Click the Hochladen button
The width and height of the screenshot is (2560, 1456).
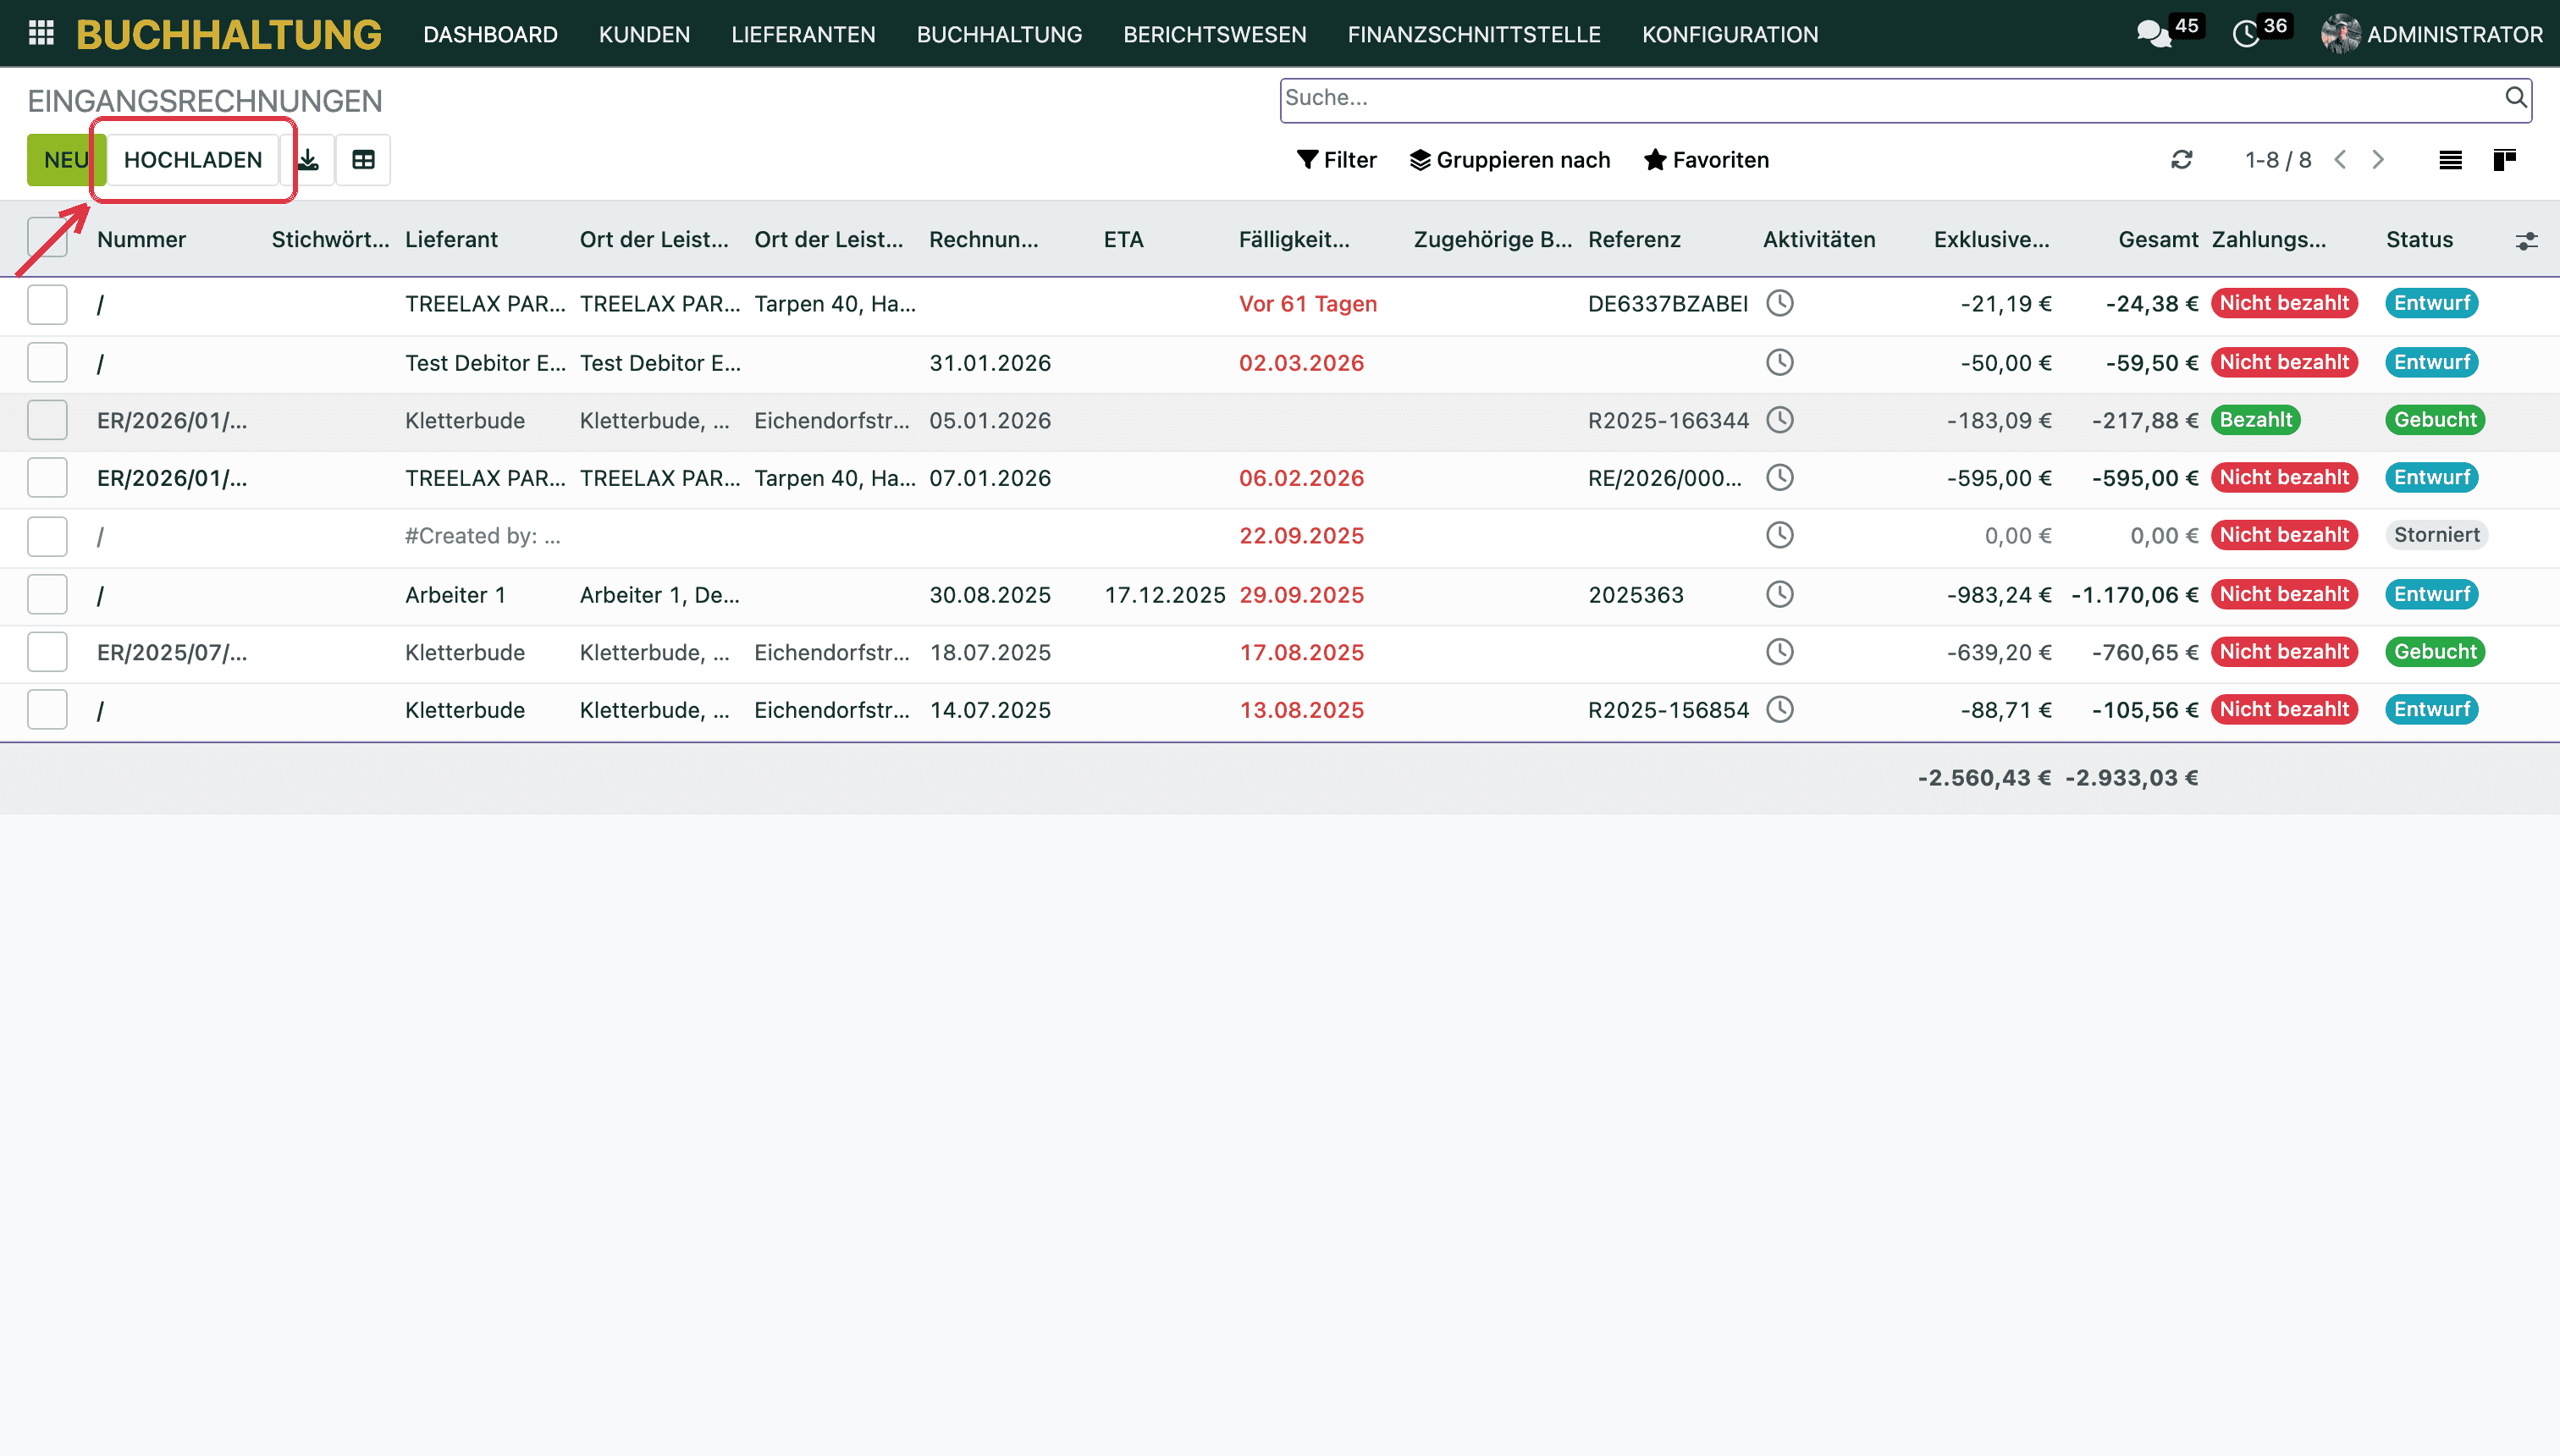click(192, 160)
